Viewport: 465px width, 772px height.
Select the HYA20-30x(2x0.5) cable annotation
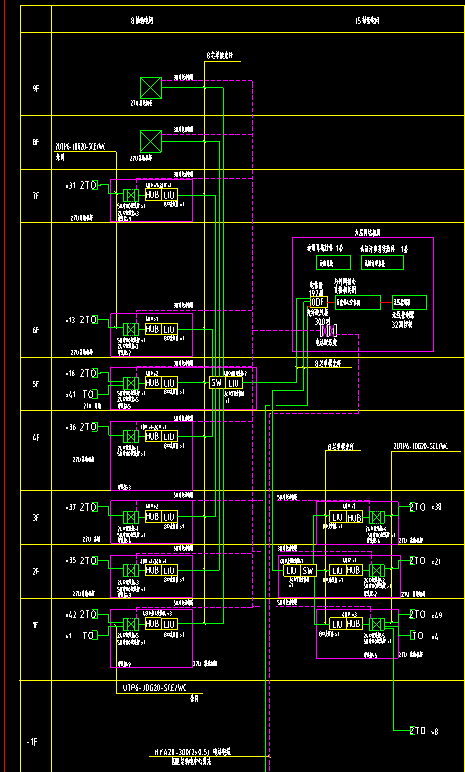193,752
